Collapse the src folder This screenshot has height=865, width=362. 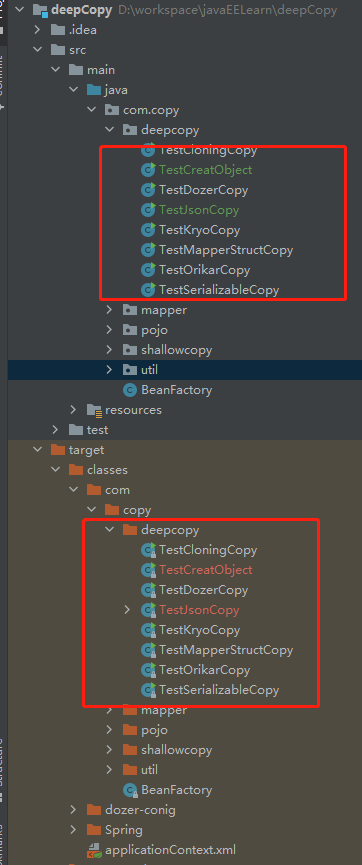[37, 50]
